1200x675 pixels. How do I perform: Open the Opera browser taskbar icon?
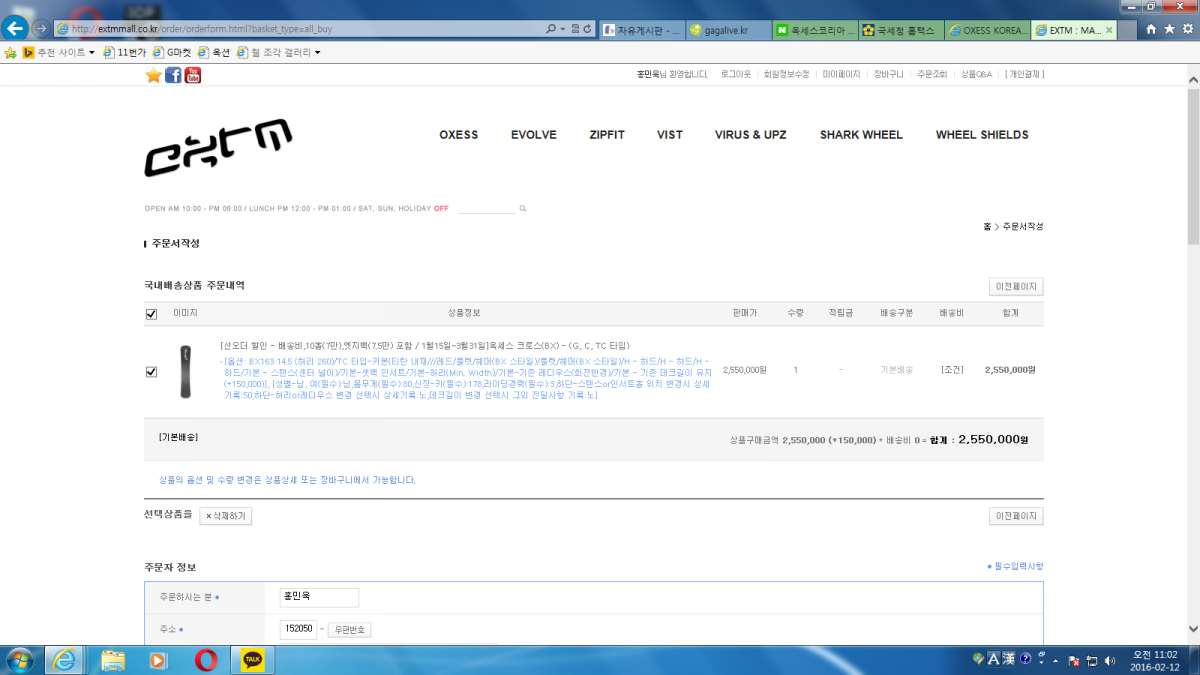point(207,659)
